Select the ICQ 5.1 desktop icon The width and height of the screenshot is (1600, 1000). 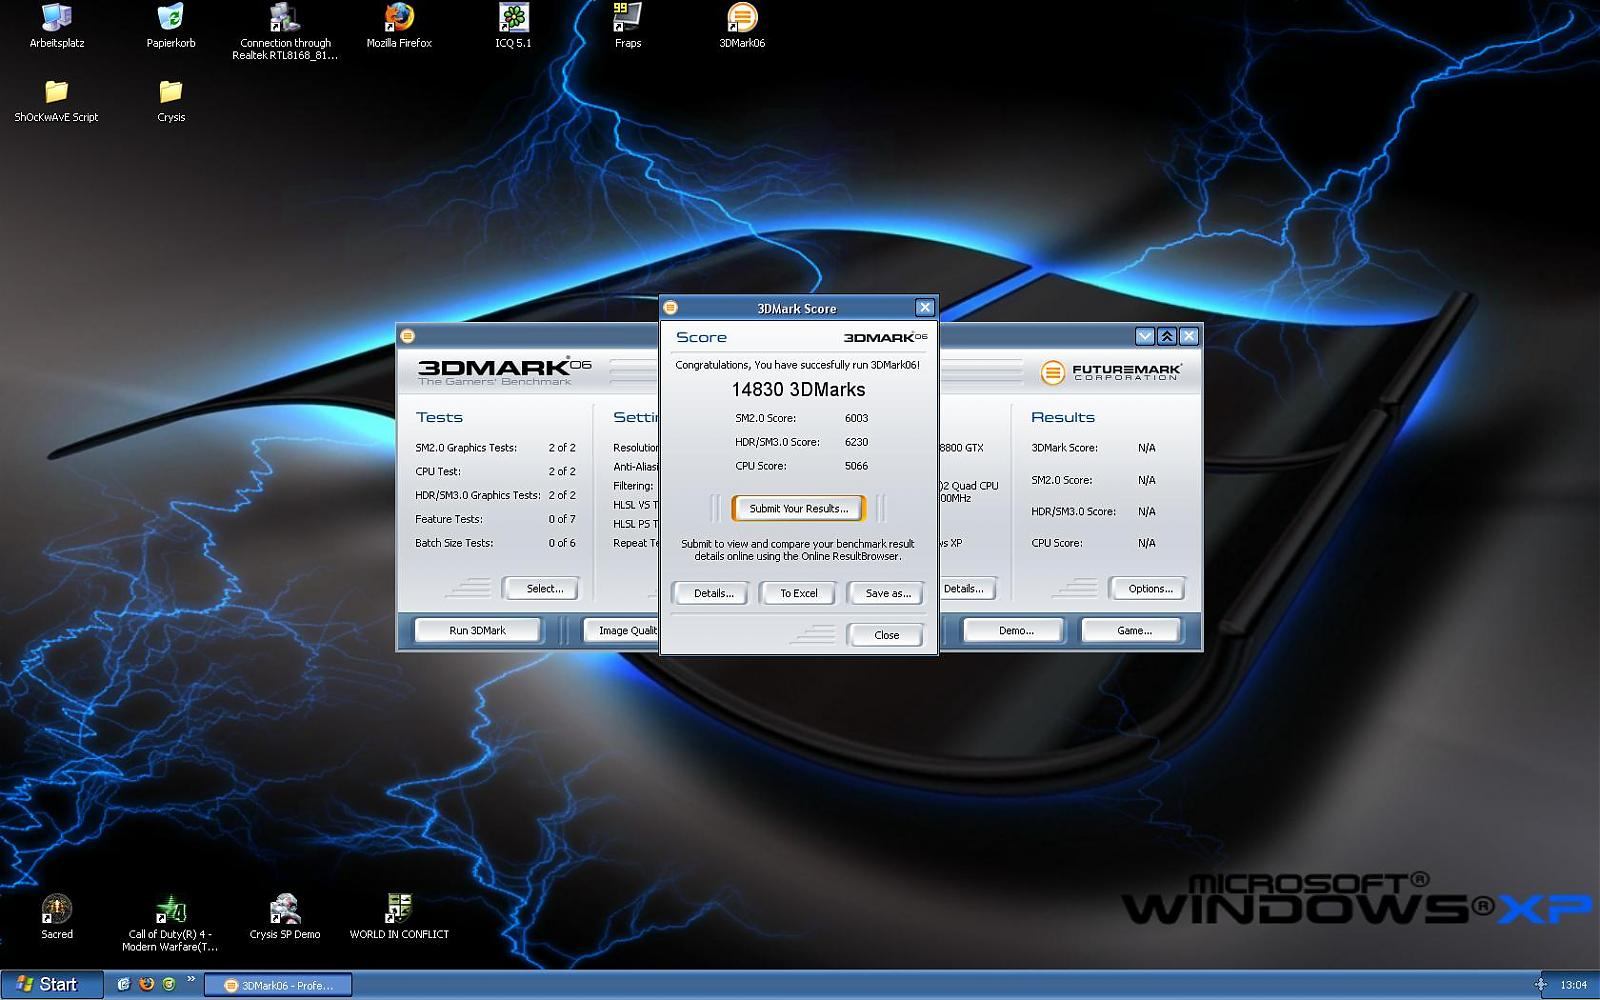click(x=513, y=18)
